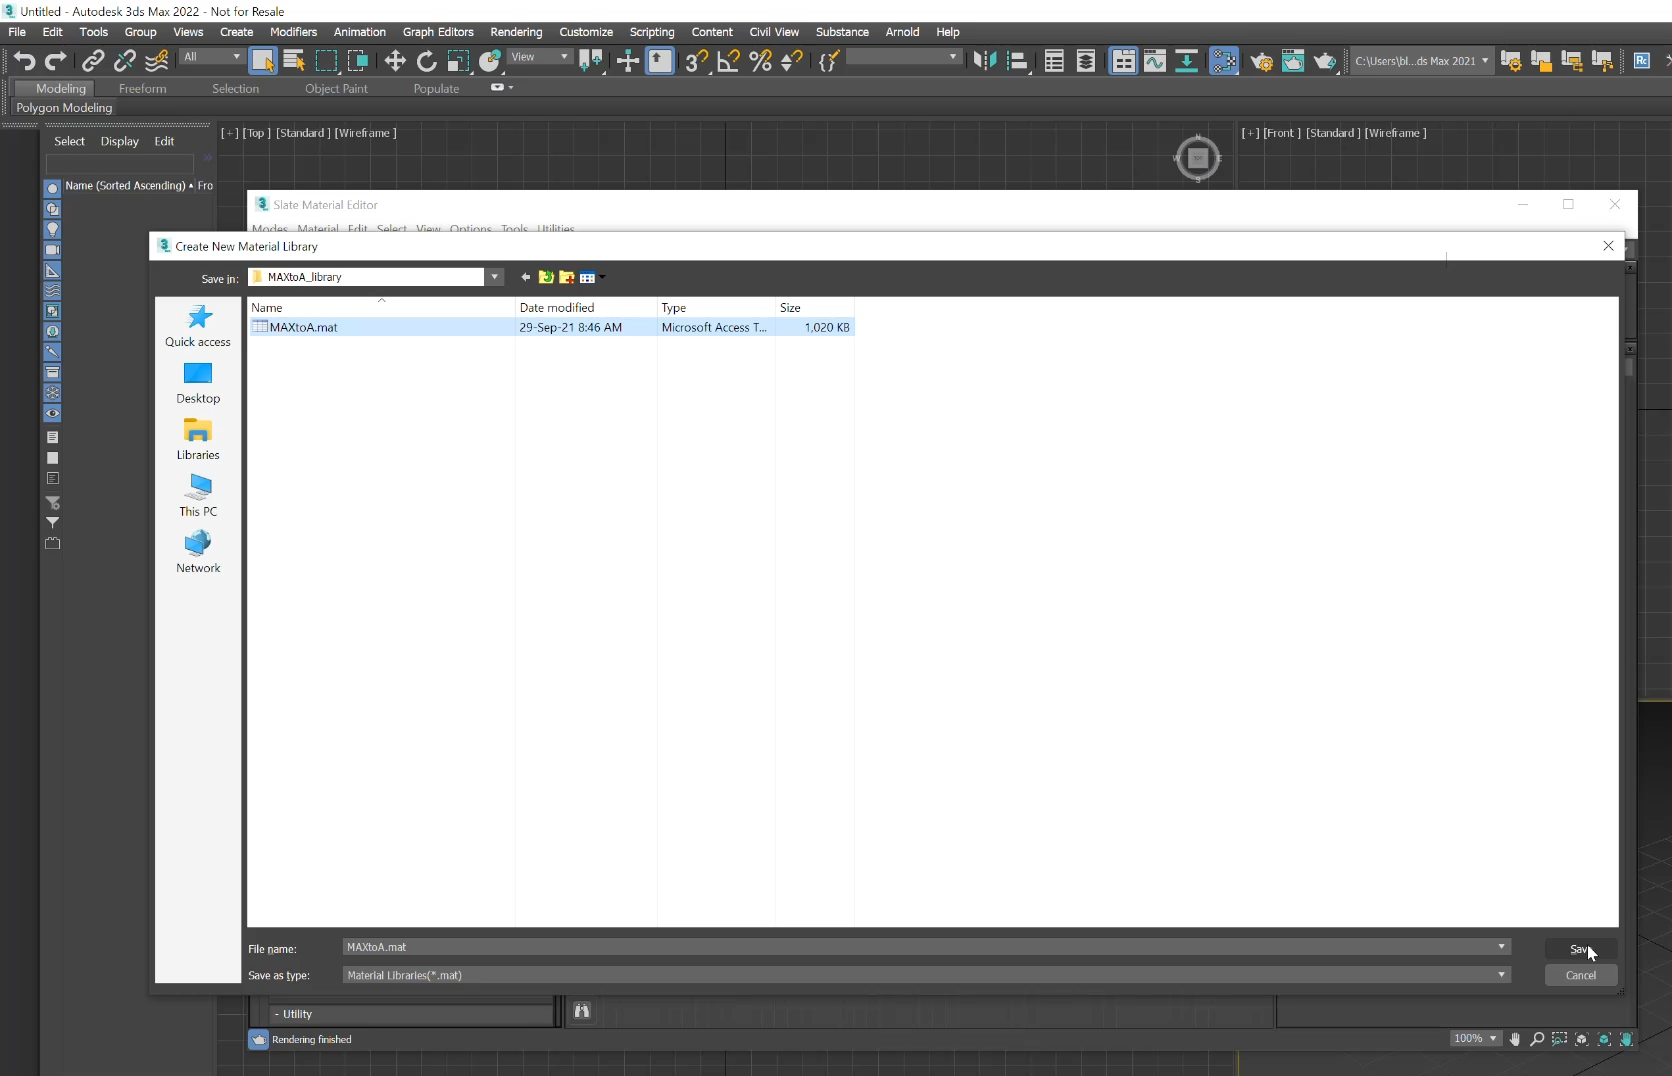The height and width of the screenshot is (1076, 1672).
Task: Expand the File name dropdown arrow
Action: 1501,947
